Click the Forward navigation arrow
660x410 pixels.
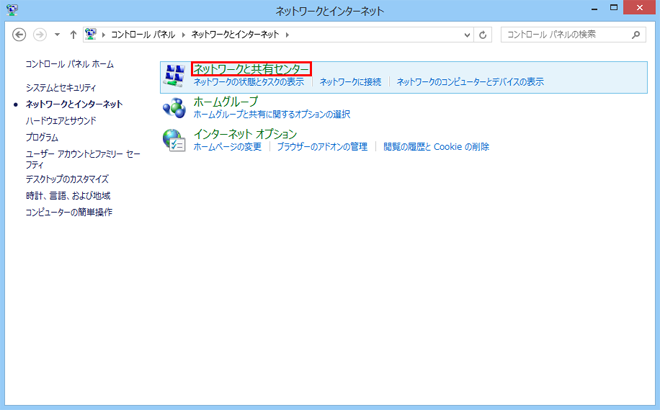click(40, 35)
